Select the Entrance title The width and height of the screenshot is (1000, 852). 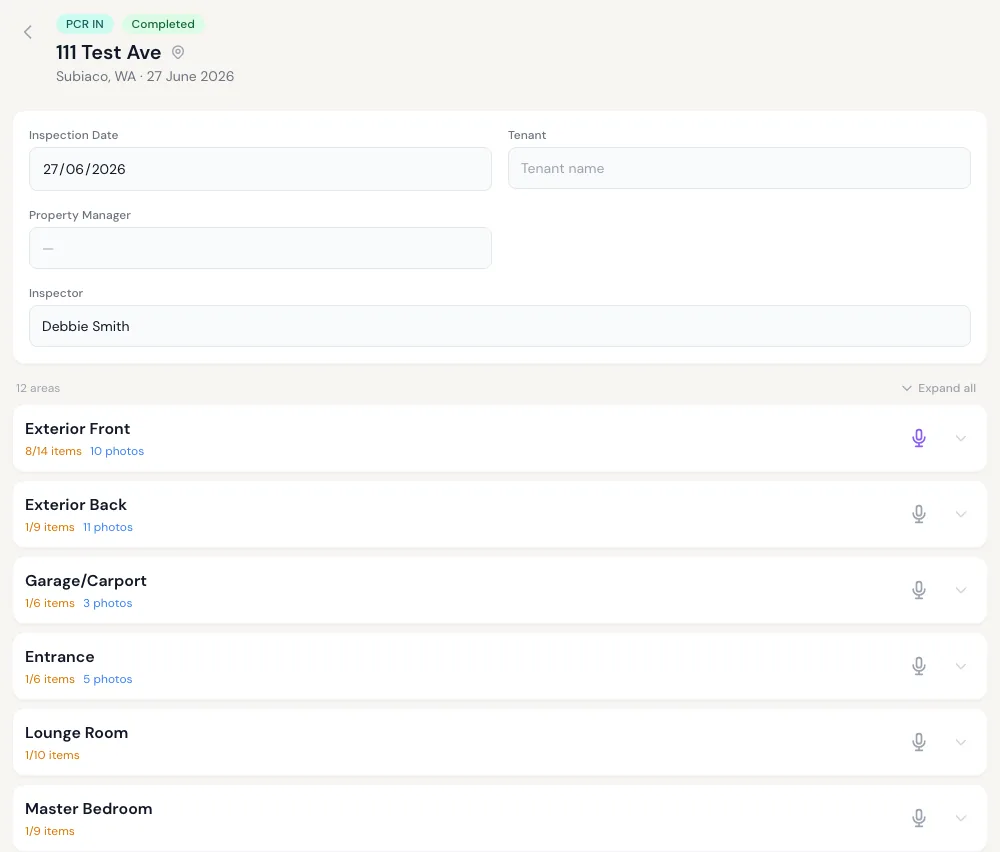[59, 657]
